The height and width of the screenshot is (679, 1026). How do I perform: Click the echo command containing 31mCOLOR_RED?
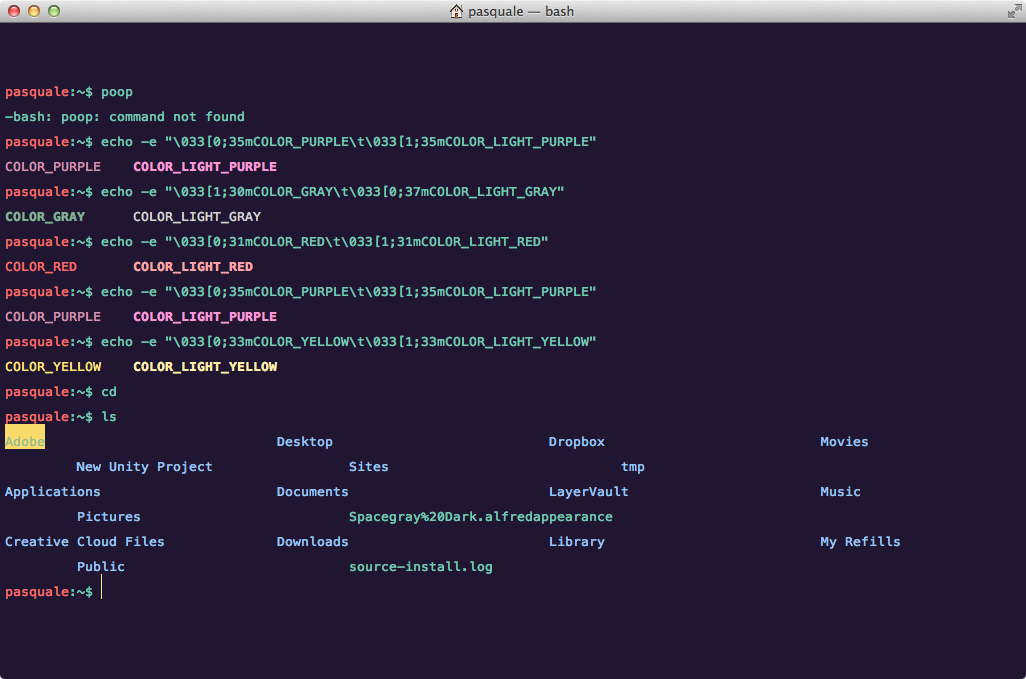coord(325,242)
